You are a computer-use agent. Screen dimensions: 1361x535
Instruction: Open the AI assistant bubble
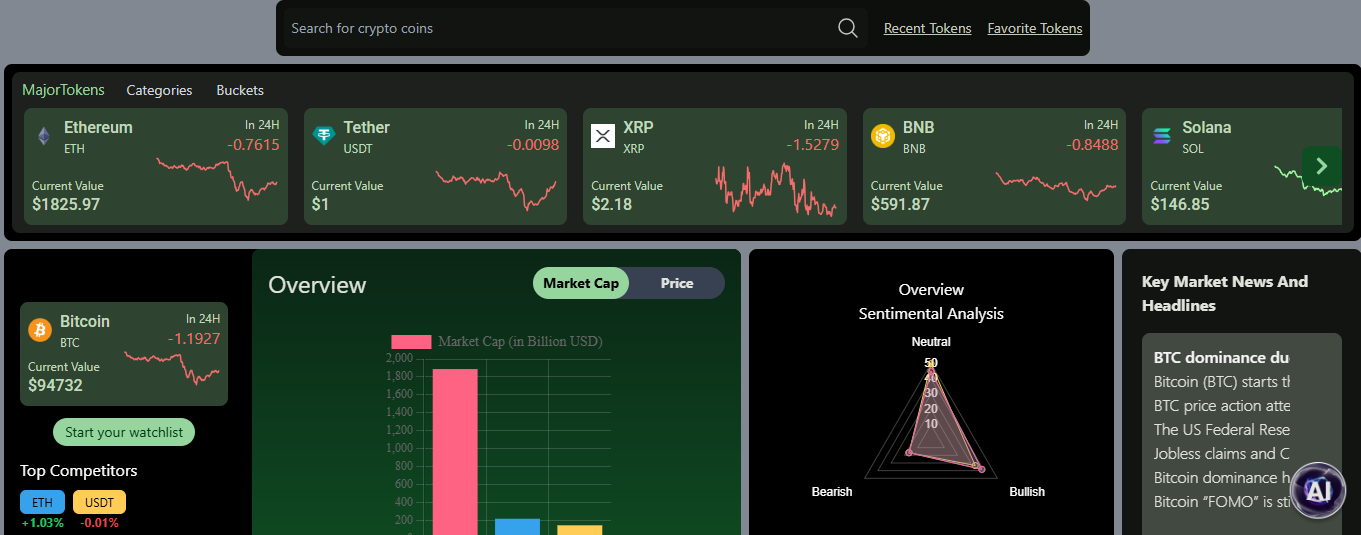pyautogui.click(x=1318, y=490)
